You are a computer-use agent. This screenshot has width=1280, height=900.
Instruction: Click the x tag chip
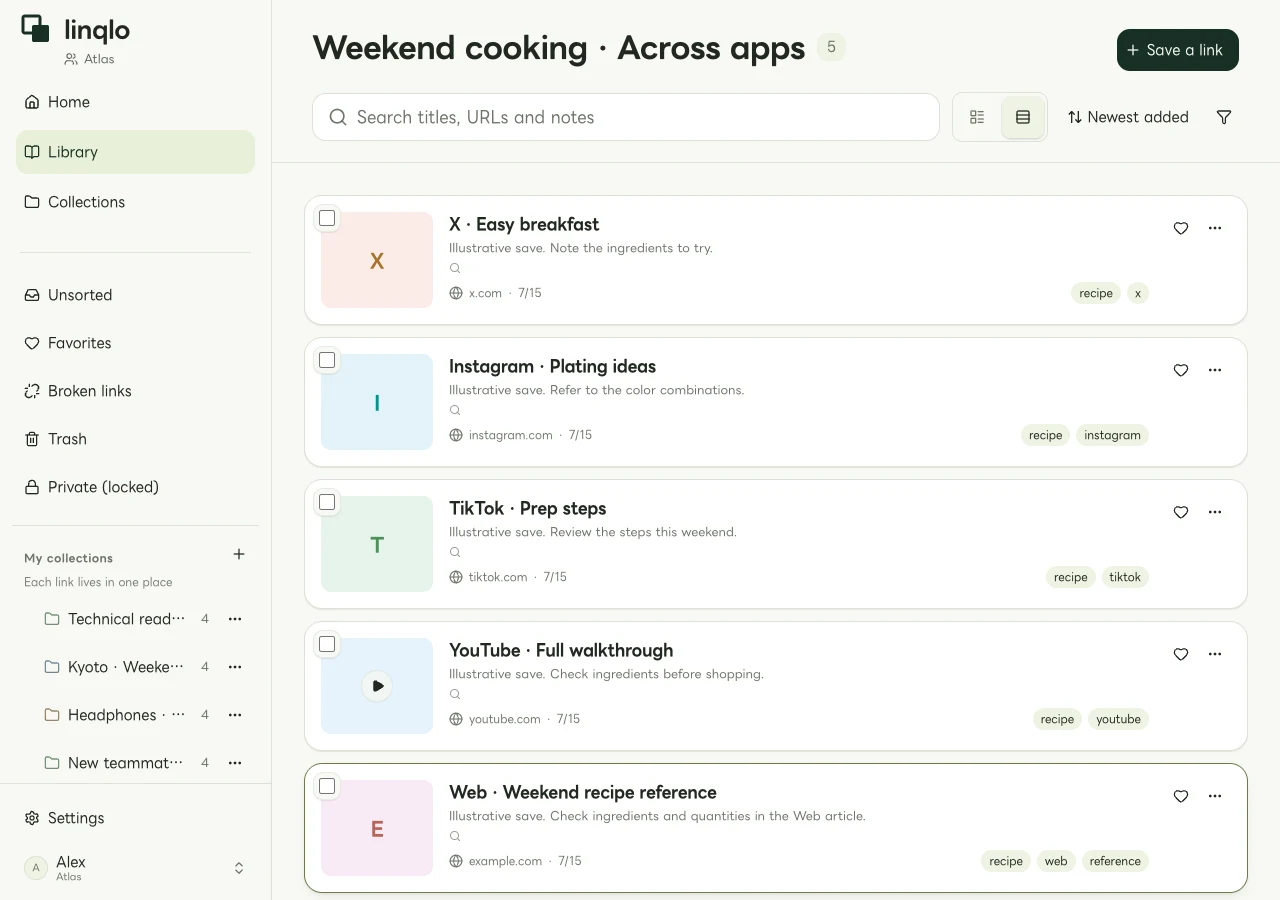coord(1138,293)
